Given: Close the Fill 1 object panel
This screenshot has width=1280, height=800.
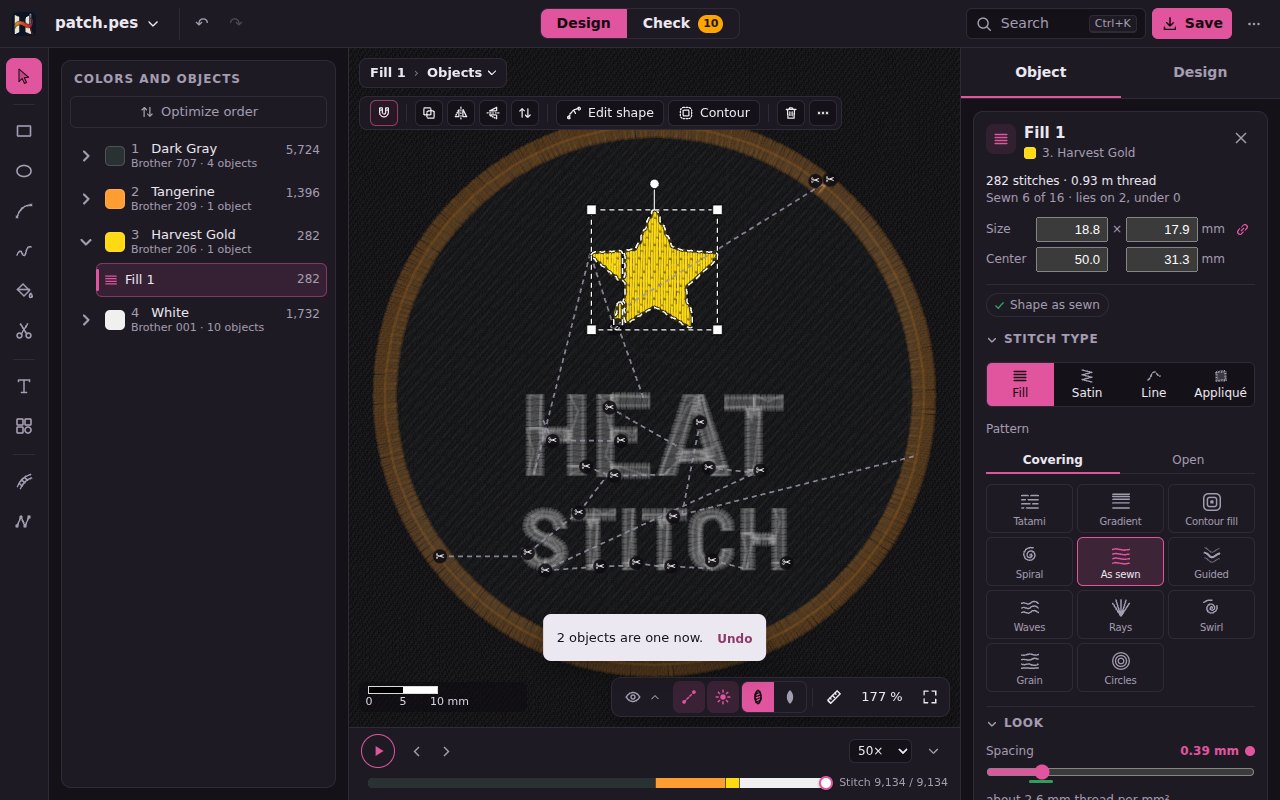Looking at the screenshot, I should point(1241,138).
